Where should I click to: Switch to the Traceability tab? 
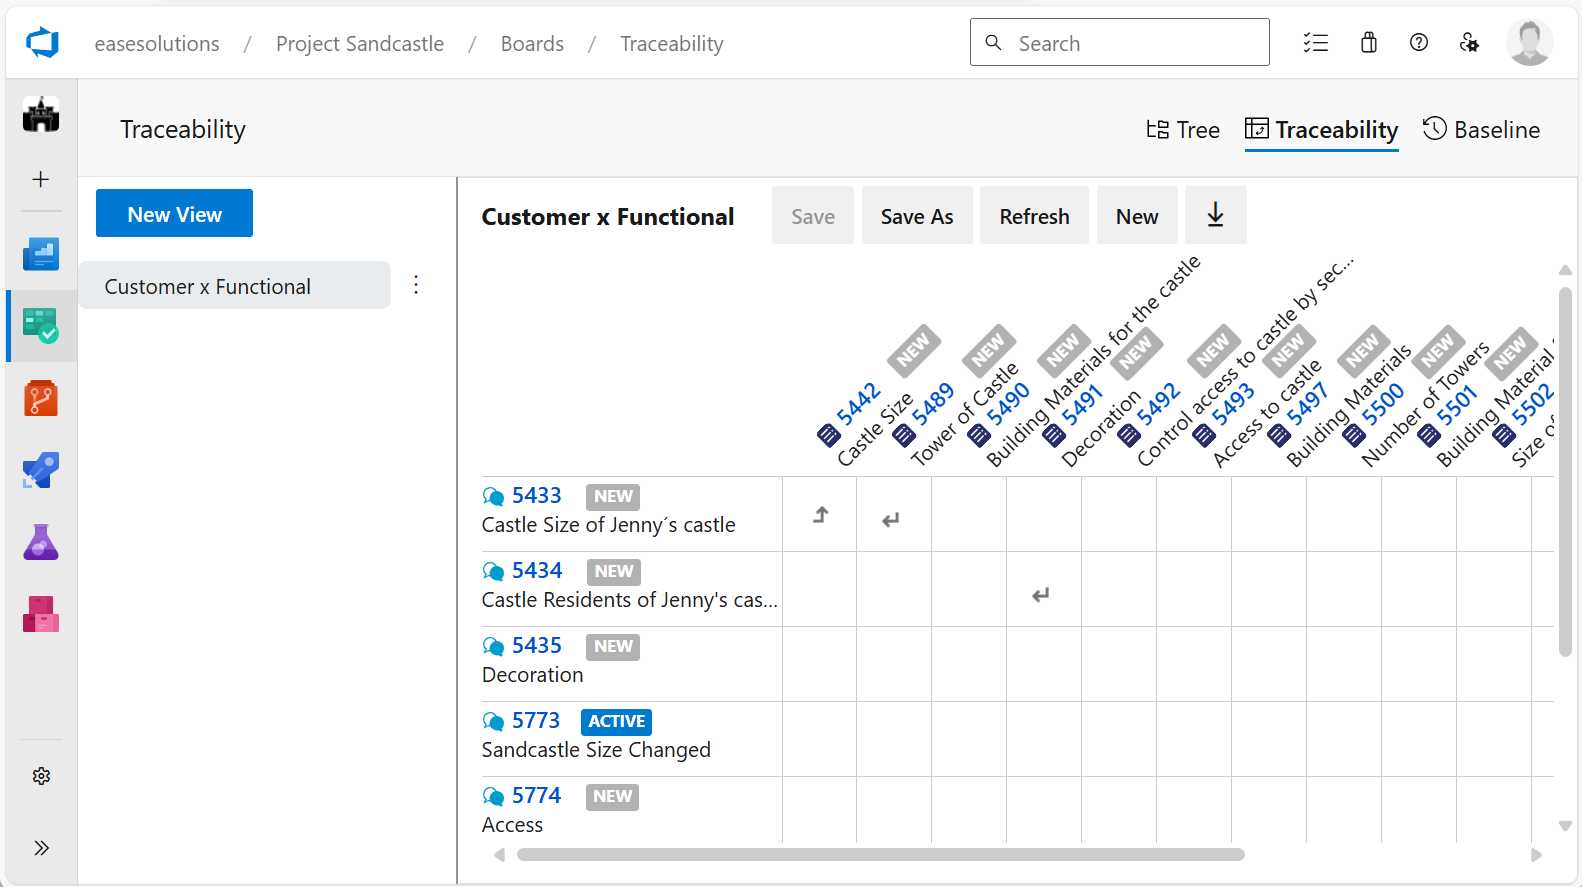[x=1322, y=130]
